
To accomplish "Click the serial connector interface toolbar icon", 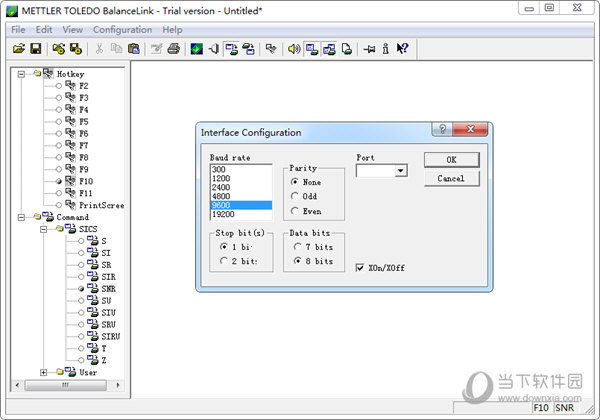I will 214,49.
